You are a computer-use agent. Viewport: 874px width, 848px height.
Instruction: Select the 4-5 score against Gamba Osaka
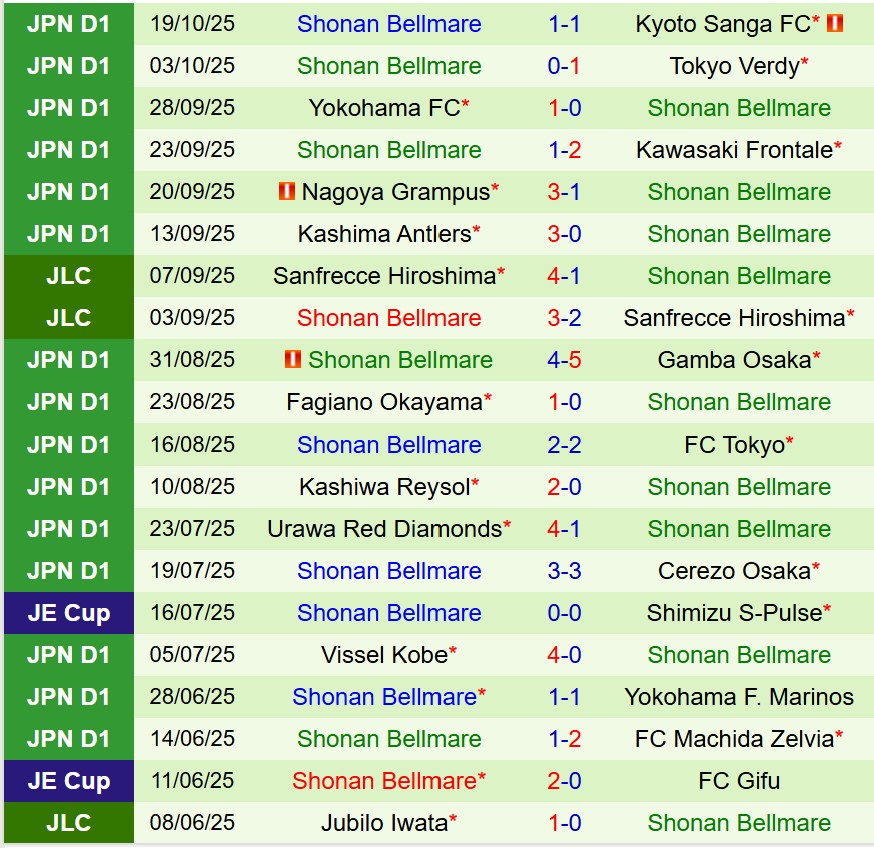pyautogui.click(x=564, y=360)
